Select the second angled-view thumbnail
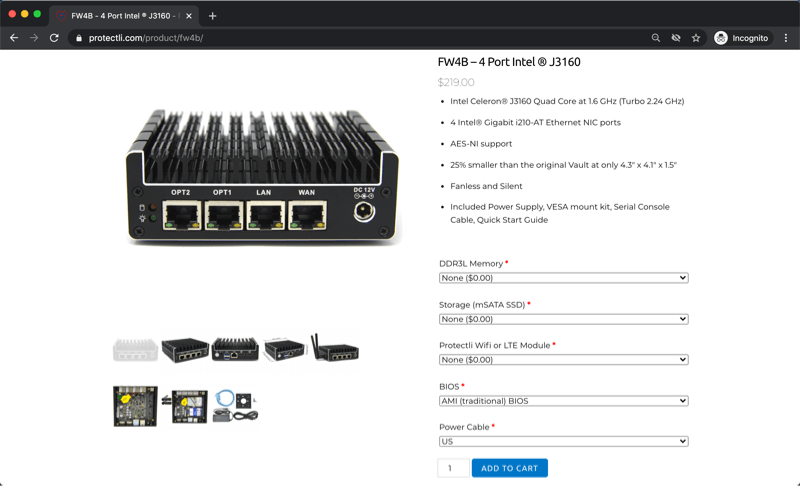The height and width of the screenshot is (486, 800). (185, 350)
